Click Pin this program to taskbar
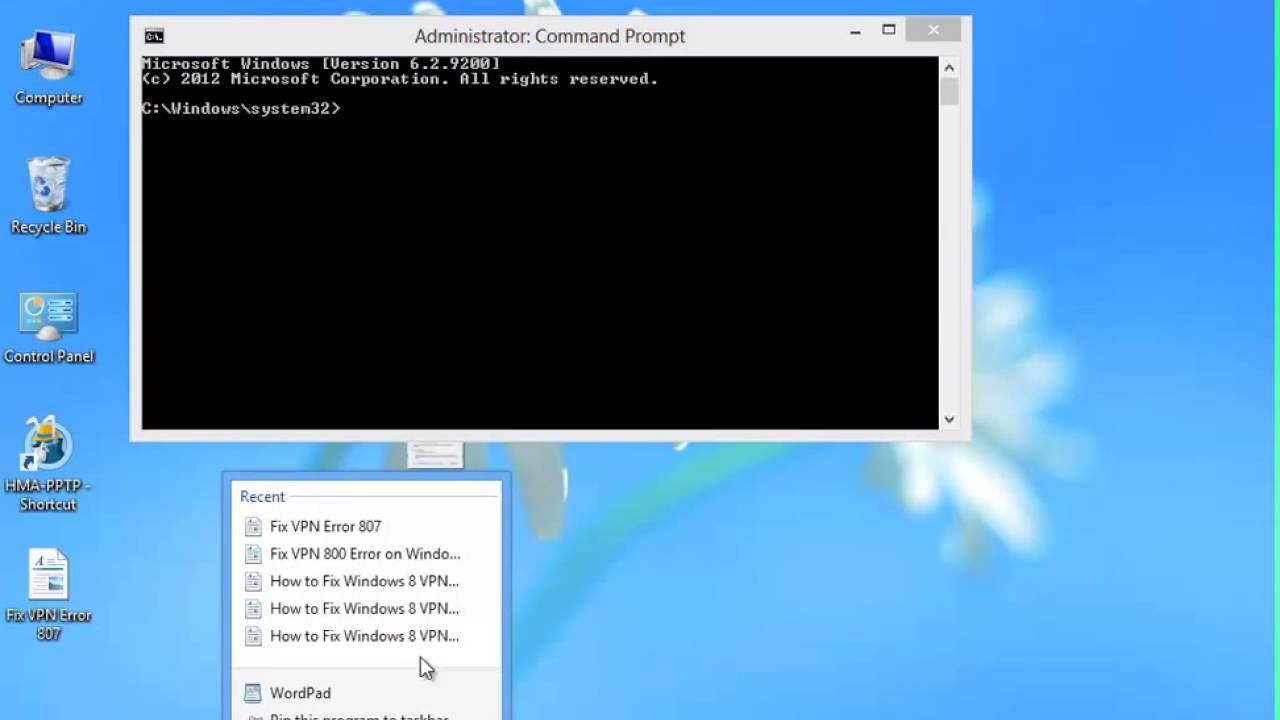1280x720 pixels. [358, 716]
